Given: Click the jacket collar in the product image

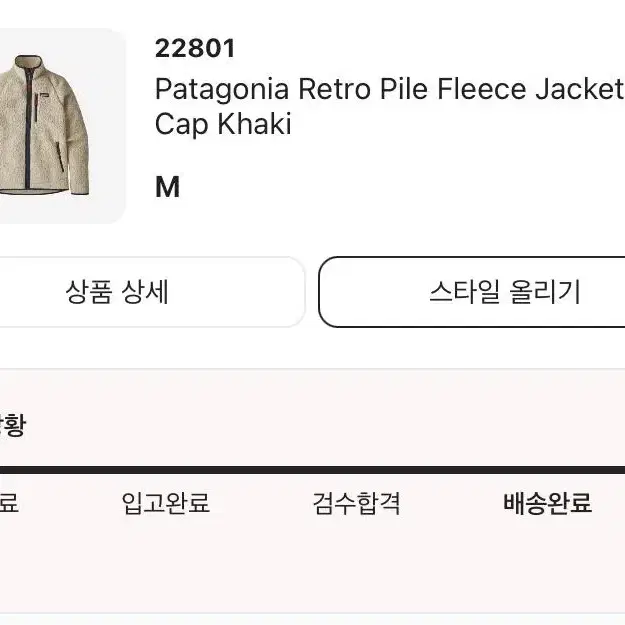Looking at the screenshot, I should pyautogui.click(x=29, y=63).
